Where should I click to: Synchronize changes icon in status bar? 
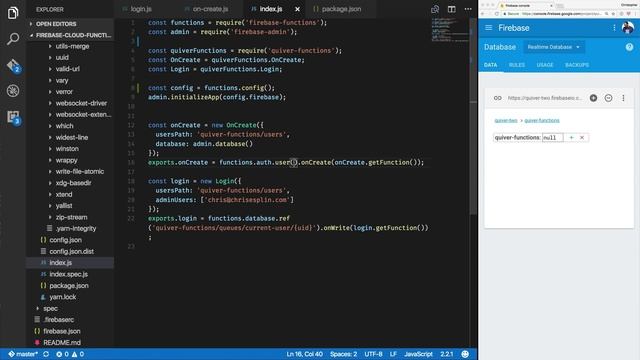point(46,354)
